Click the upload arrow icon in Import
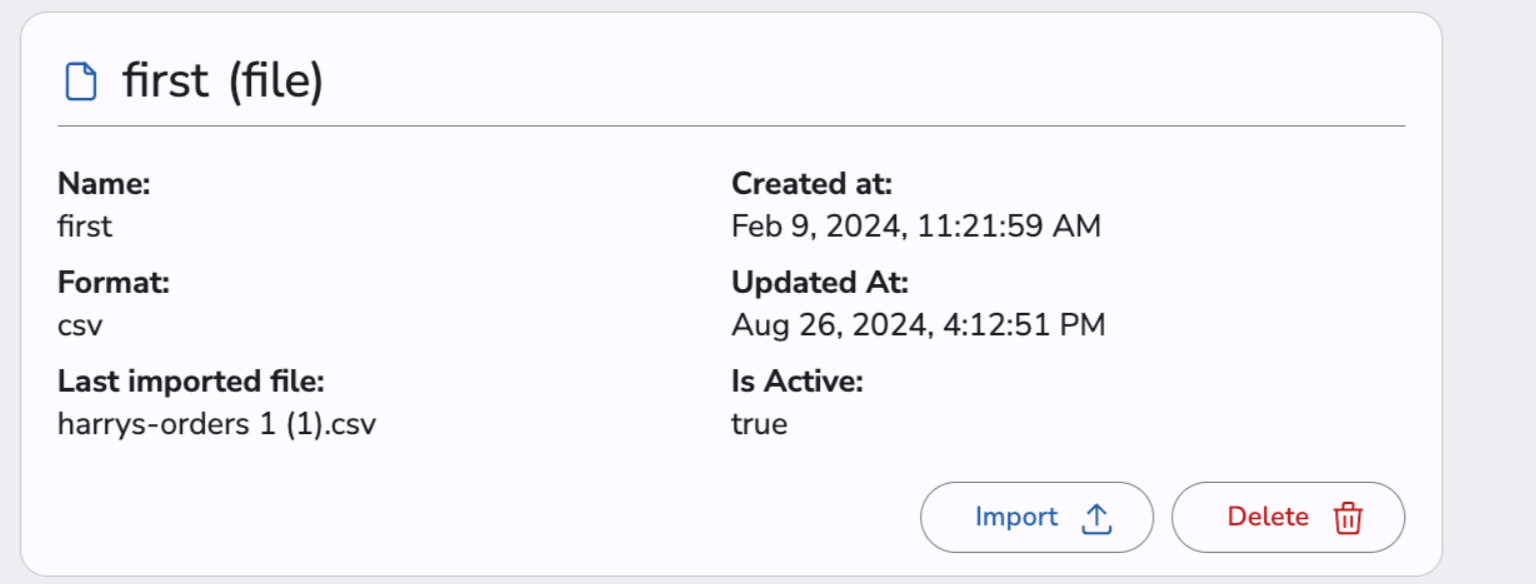The height and width of the screenshot is (584, 1536). click(1097, 518)
